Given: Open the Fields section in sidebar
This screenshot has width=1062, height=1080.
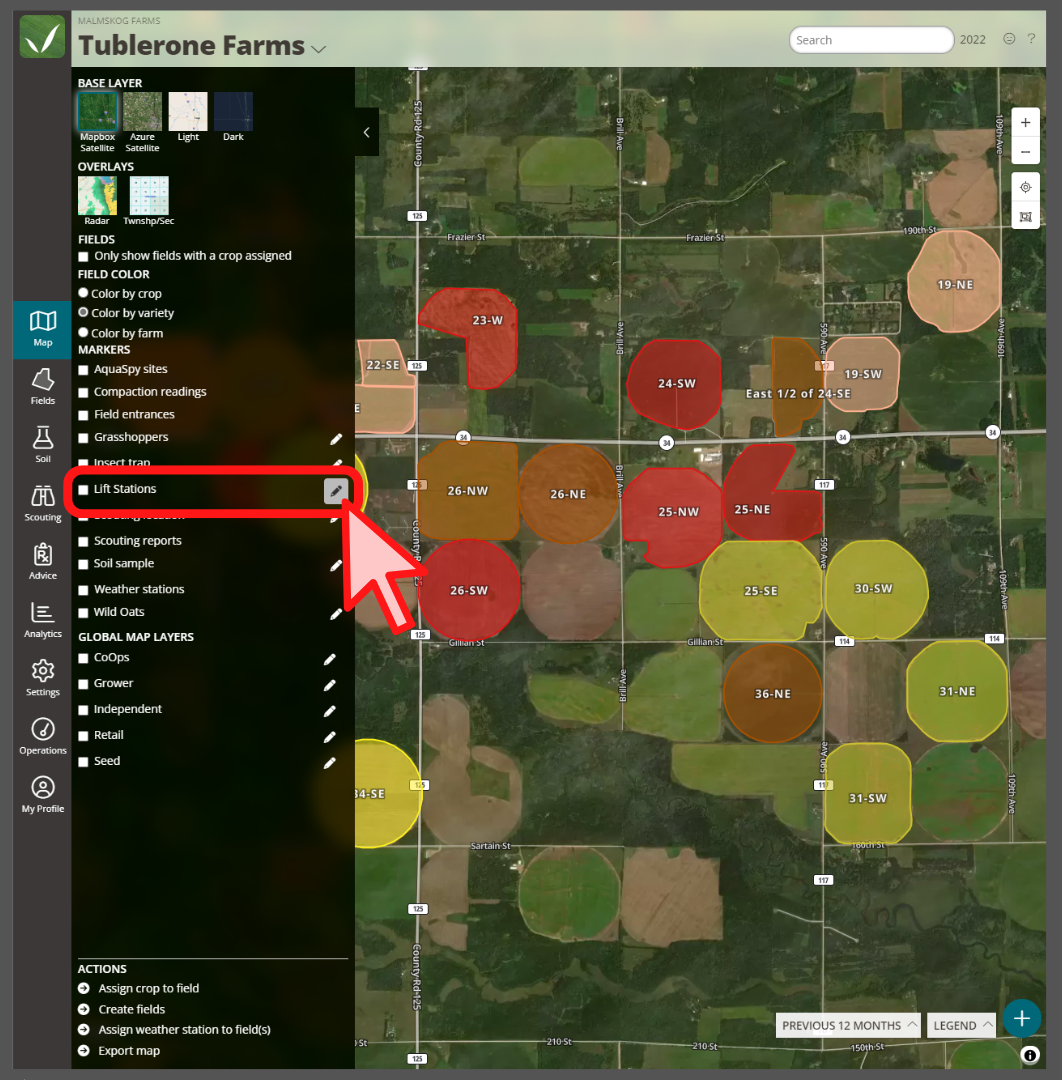Looking at the screenshot, I should click(42, 386).
